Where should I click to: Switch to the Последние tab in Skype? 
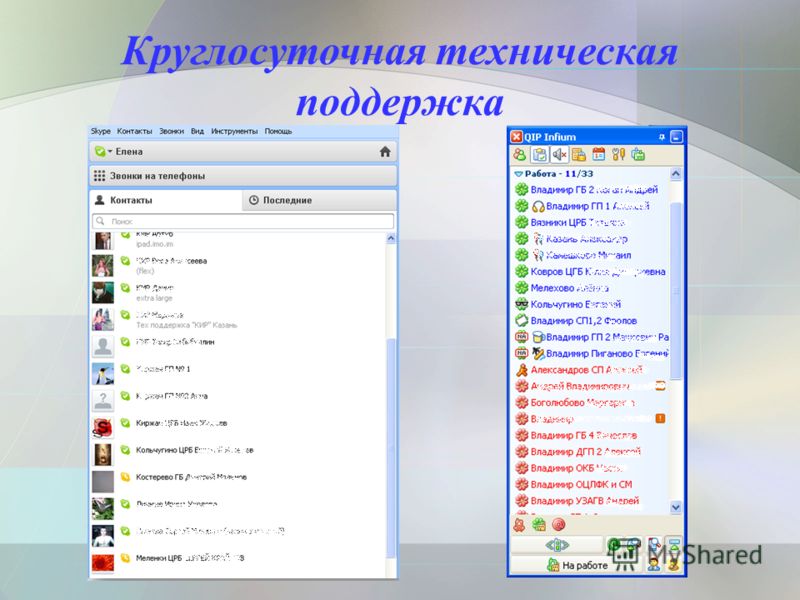[319, 201]
